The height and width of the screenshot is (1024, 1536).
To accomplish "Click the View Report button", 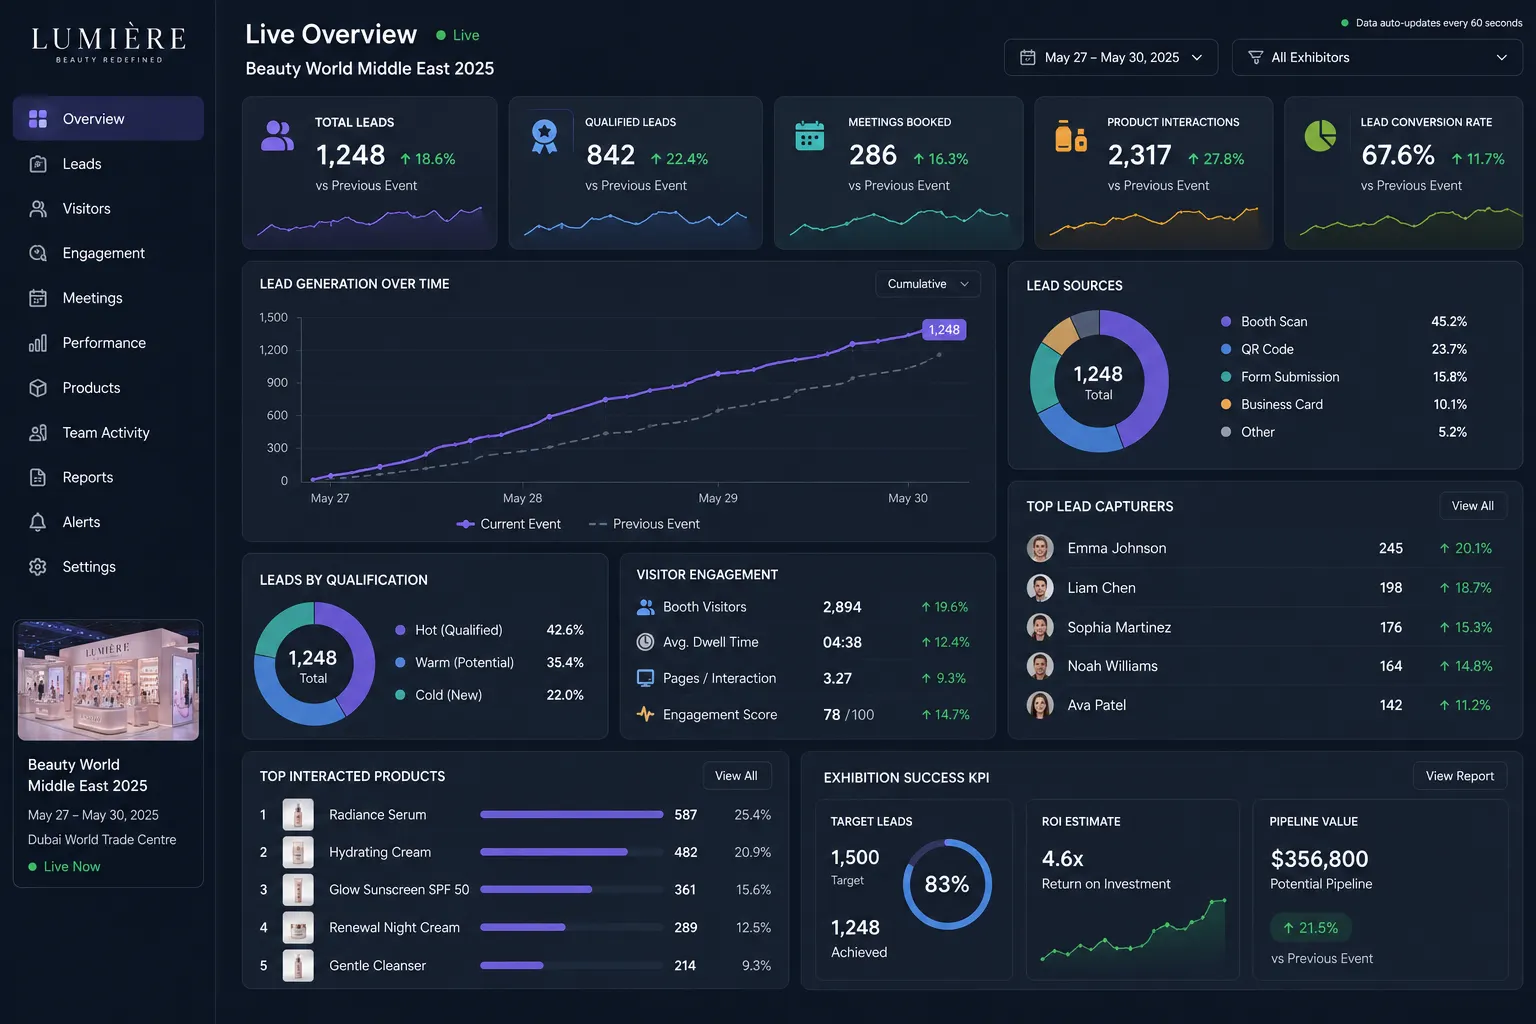I will click(1459, 776).
